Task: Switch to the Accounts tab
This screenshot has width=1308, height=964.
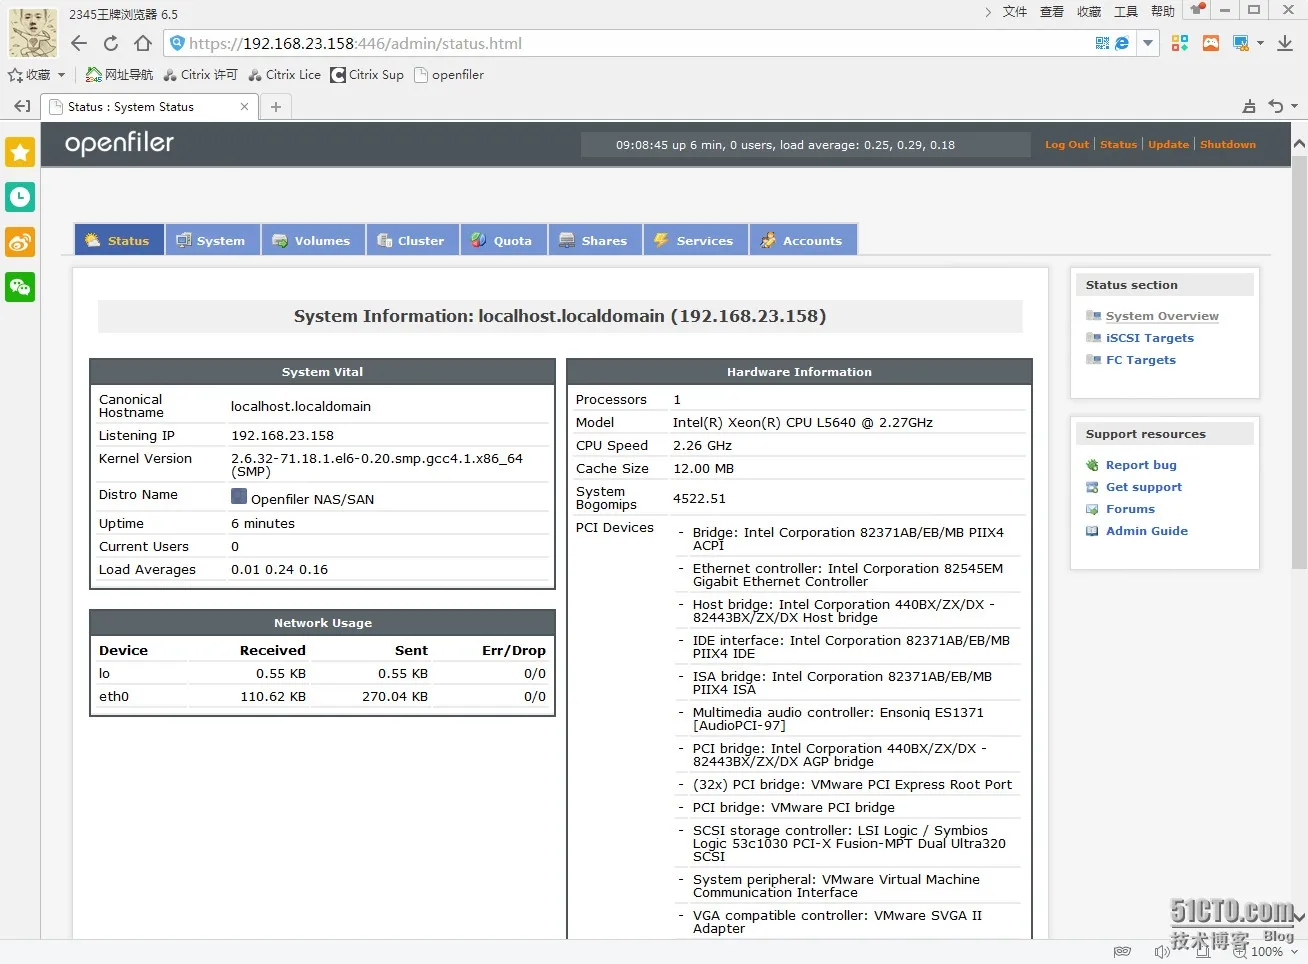Action: click(x=803, y=240)
